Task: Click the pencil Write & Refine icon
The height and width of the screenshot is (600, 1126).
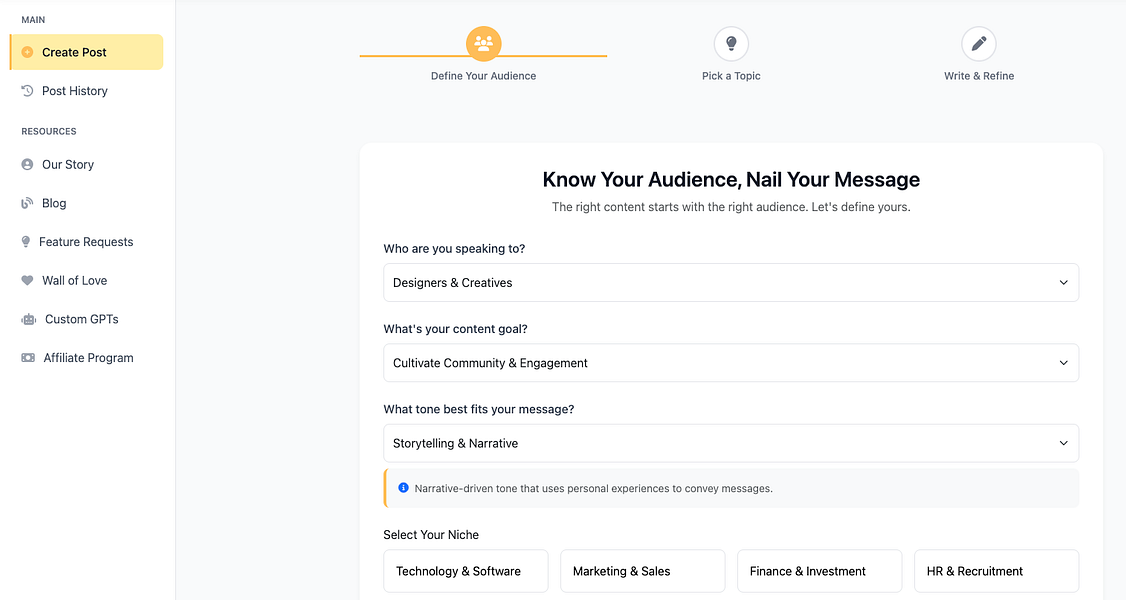Action: [x=979, y=44]
